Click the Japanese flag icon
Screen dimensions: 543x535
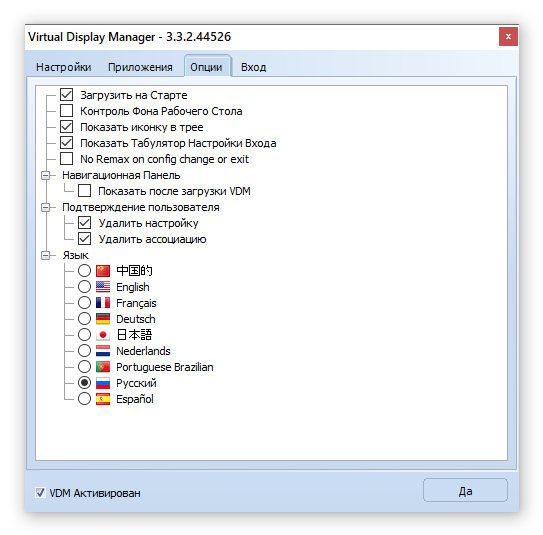point(103,335)
